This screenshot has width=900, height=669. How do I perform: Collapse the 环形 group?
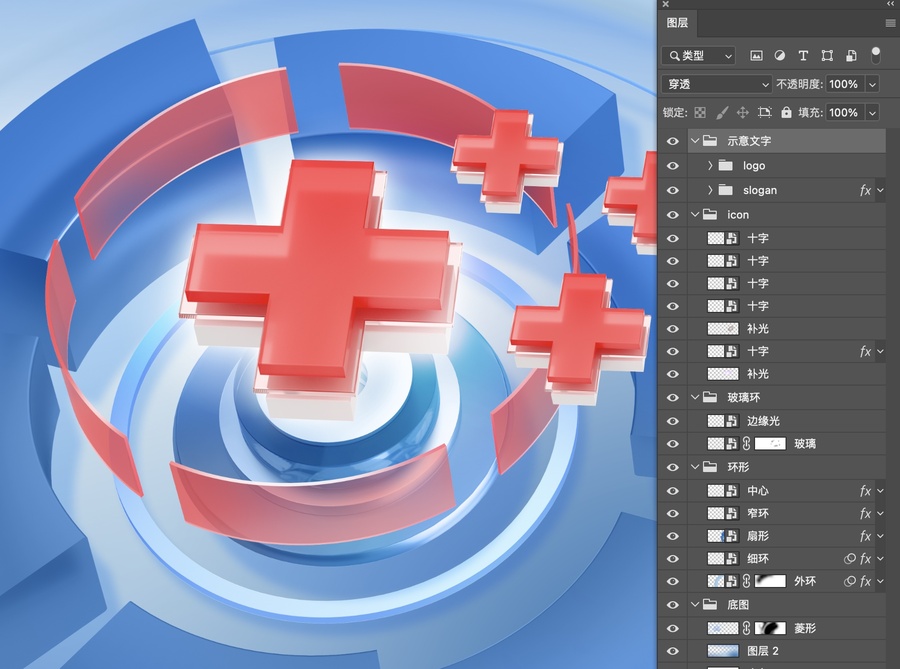click(x=695, y=467)
